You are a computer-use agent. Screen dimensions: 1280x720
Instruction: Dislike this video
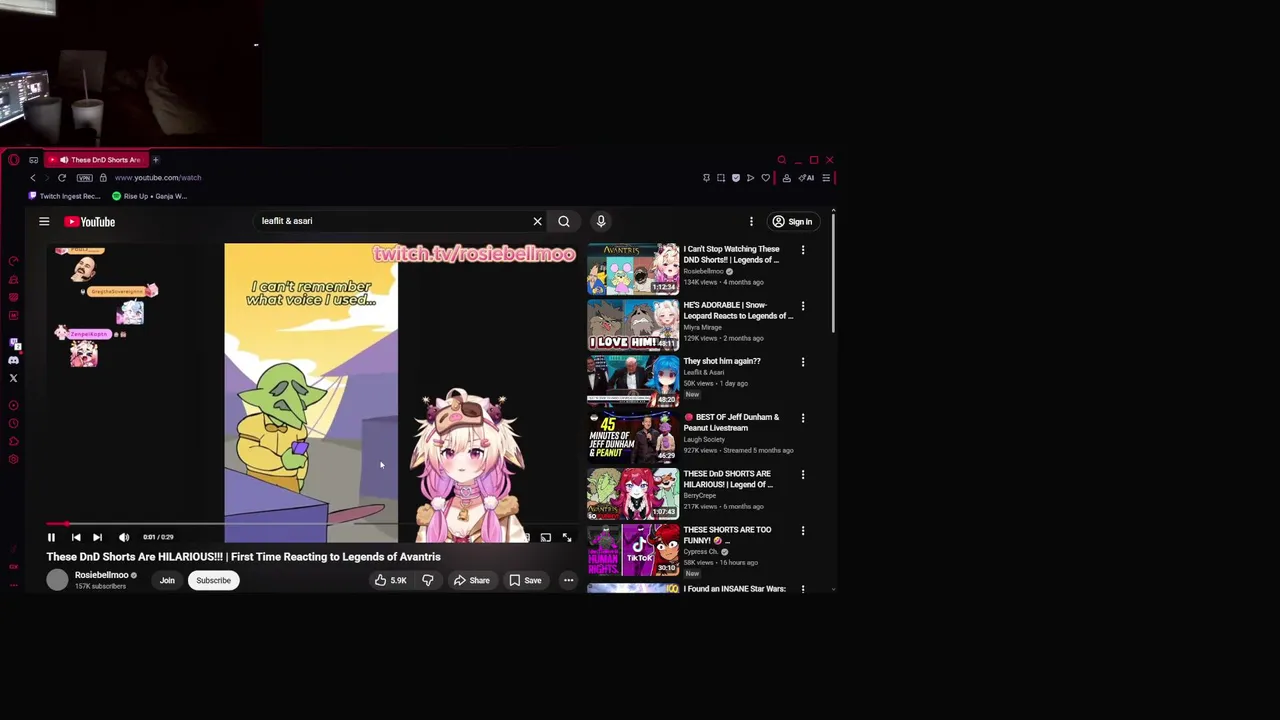(x=428, y=580)
